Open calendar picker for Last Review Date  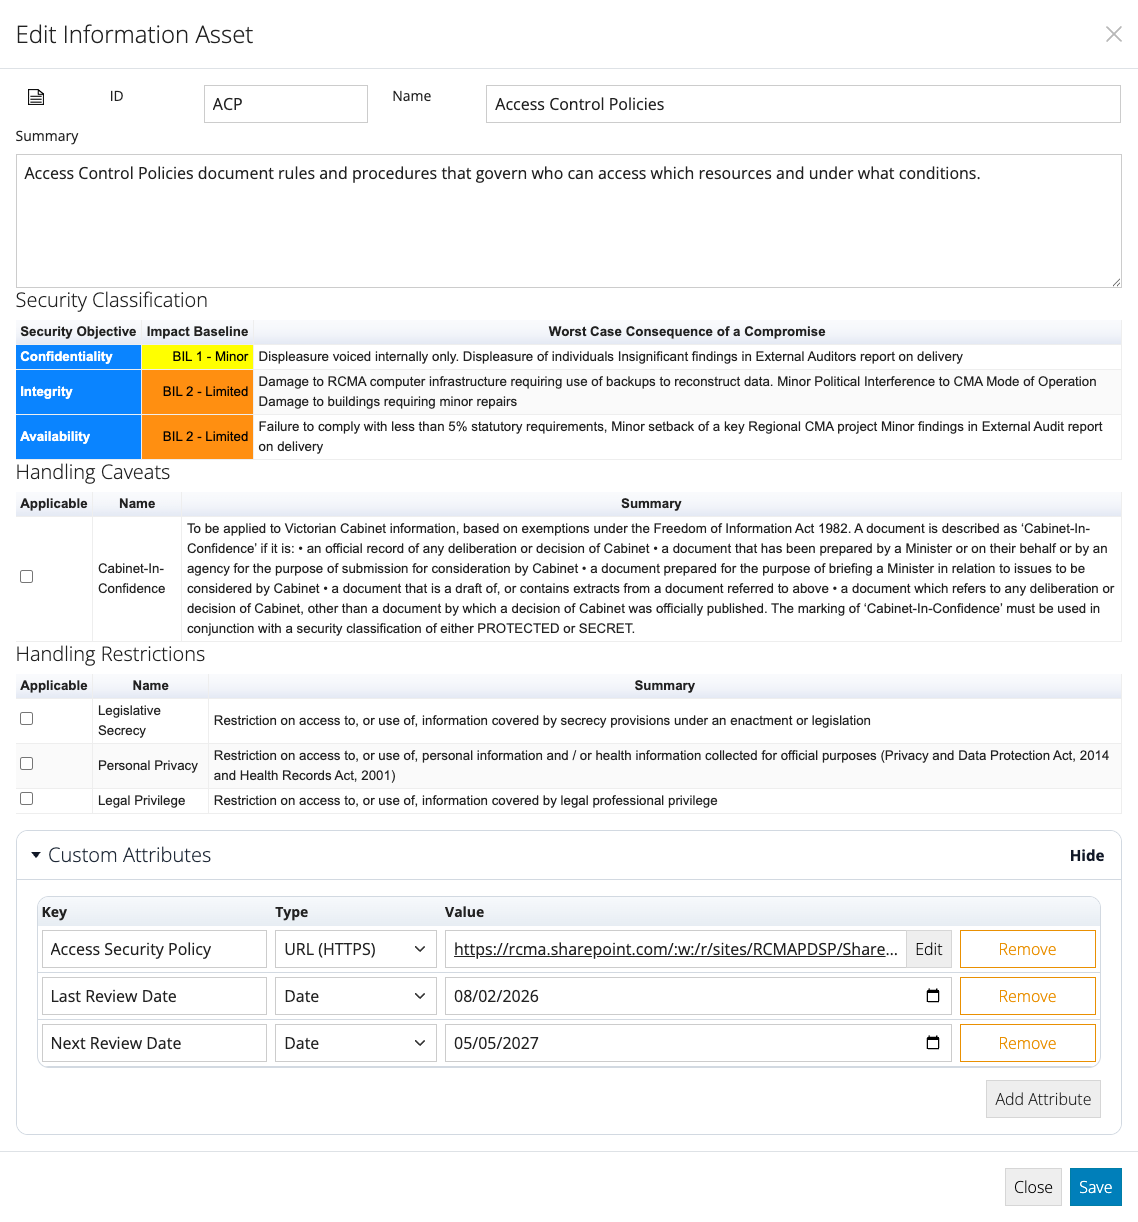(932, 996)
